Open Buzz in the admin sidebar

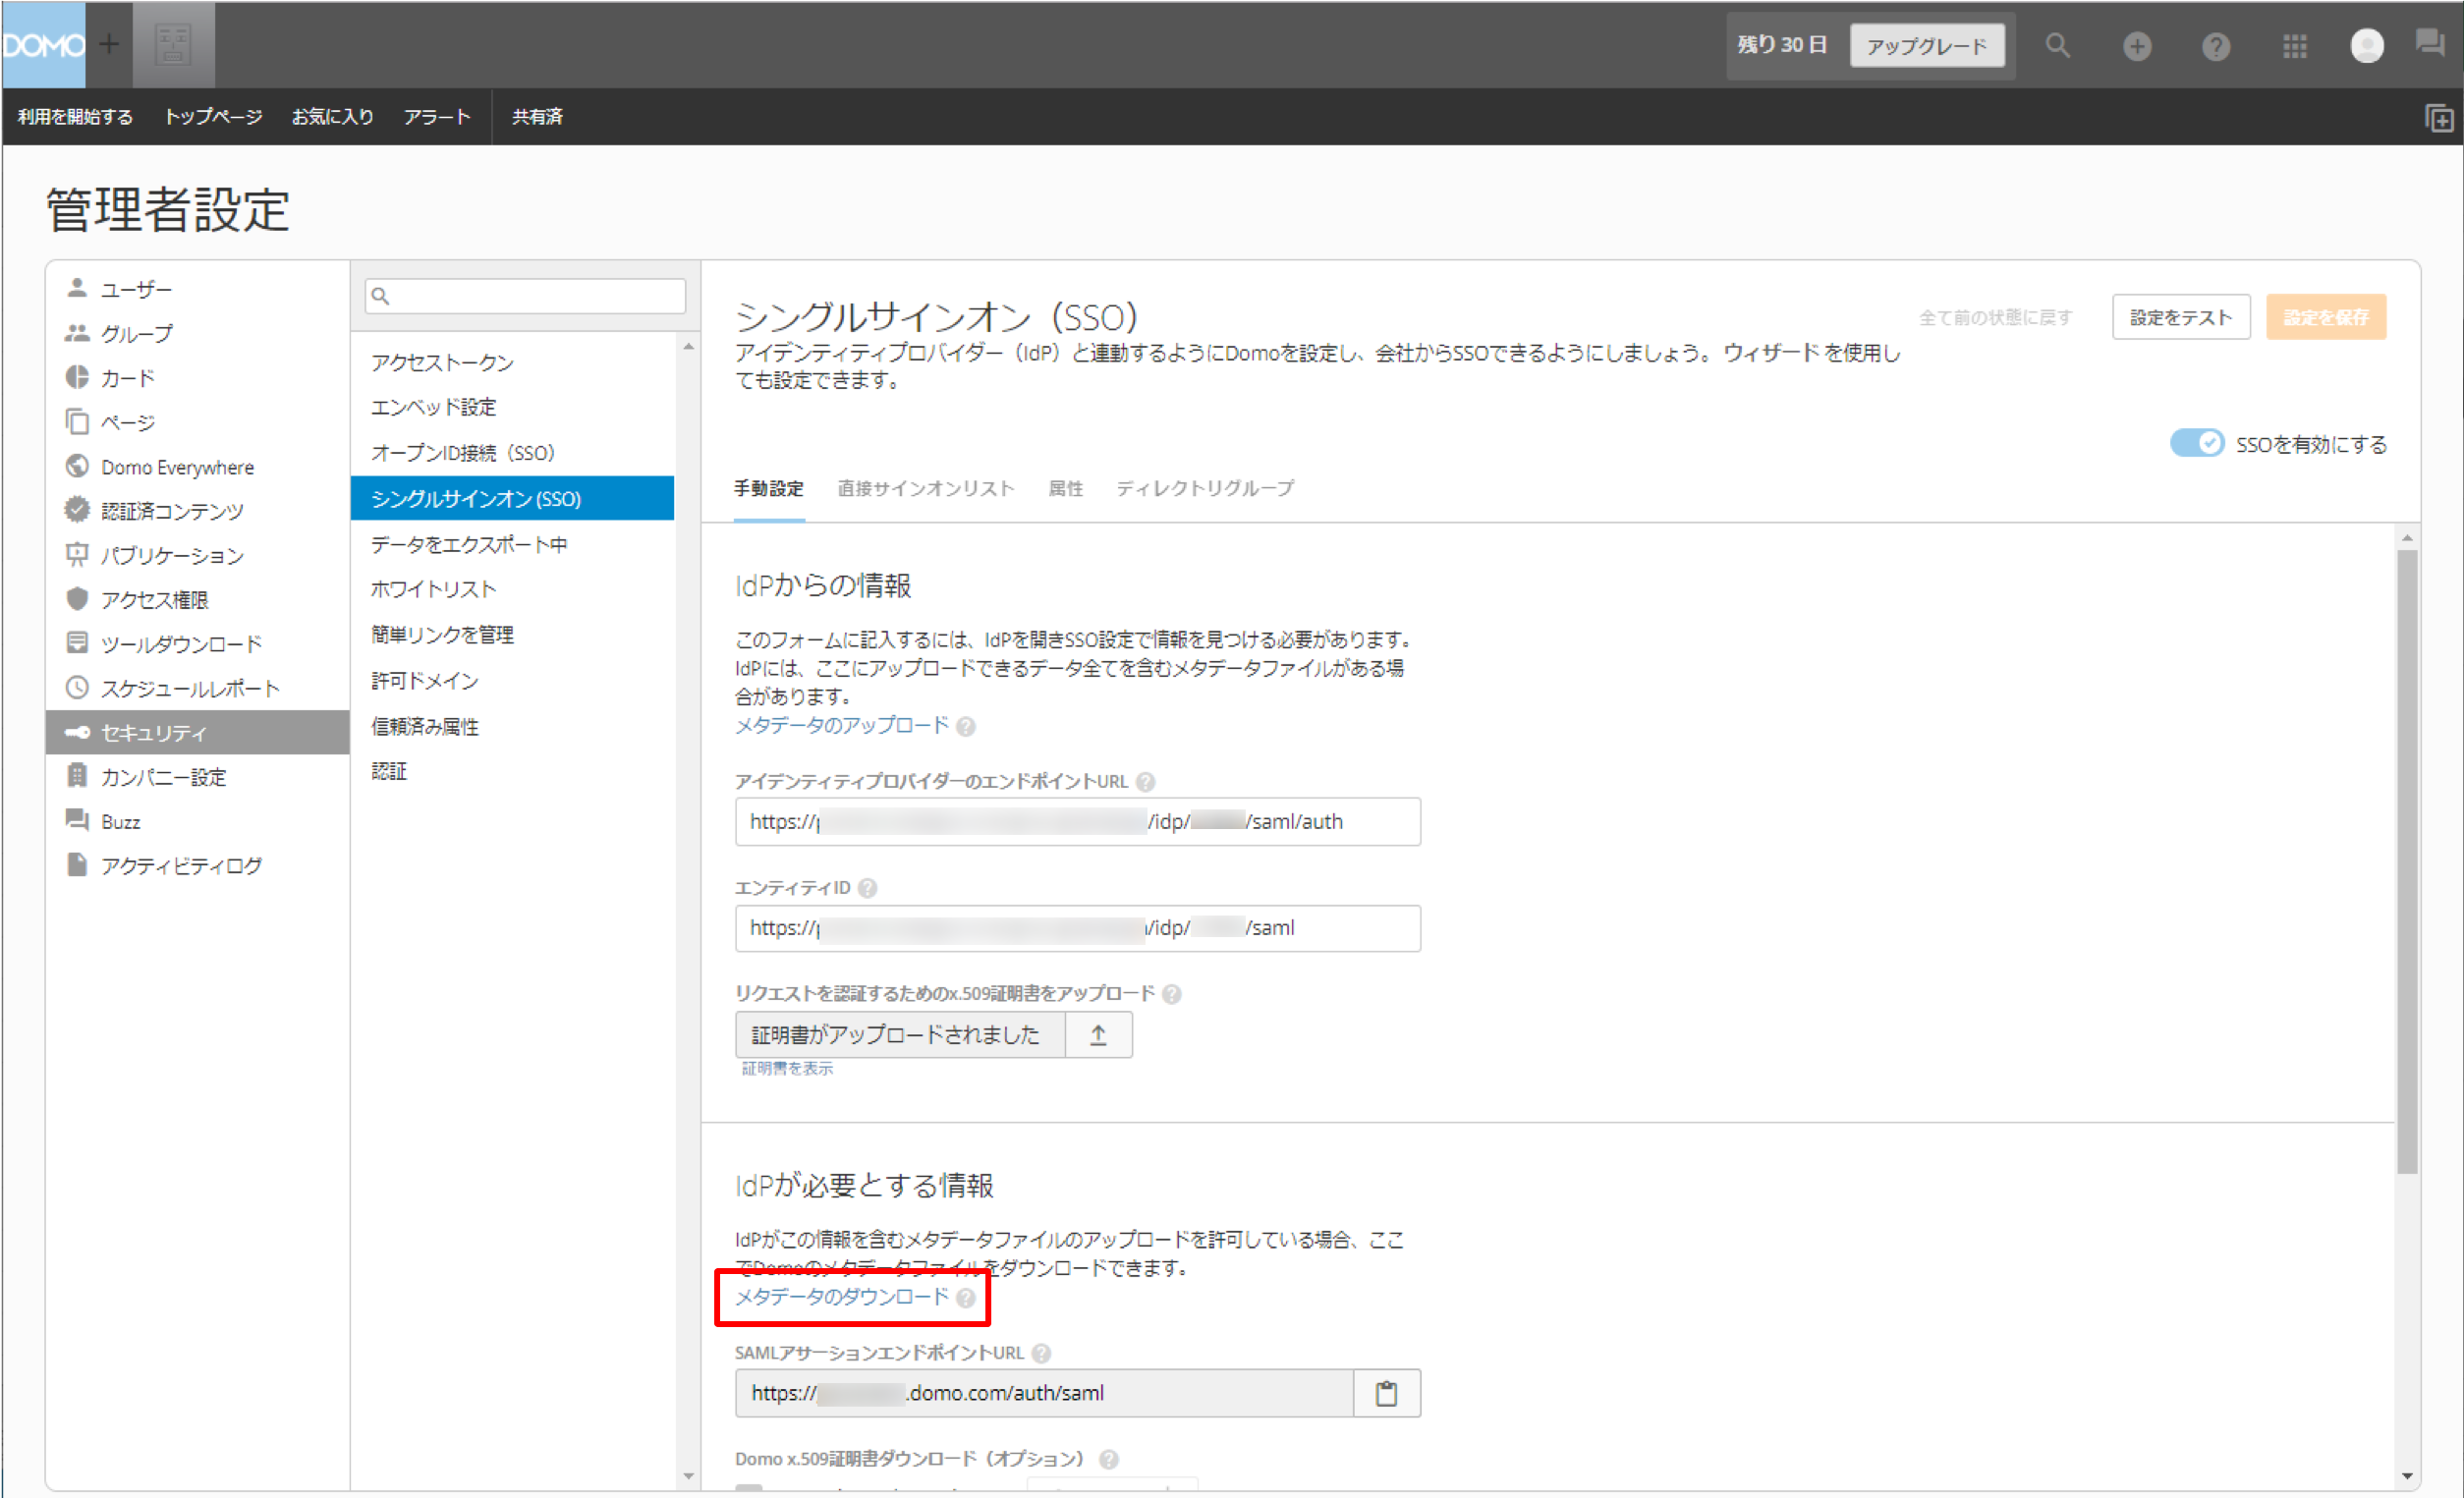(198, 821)
